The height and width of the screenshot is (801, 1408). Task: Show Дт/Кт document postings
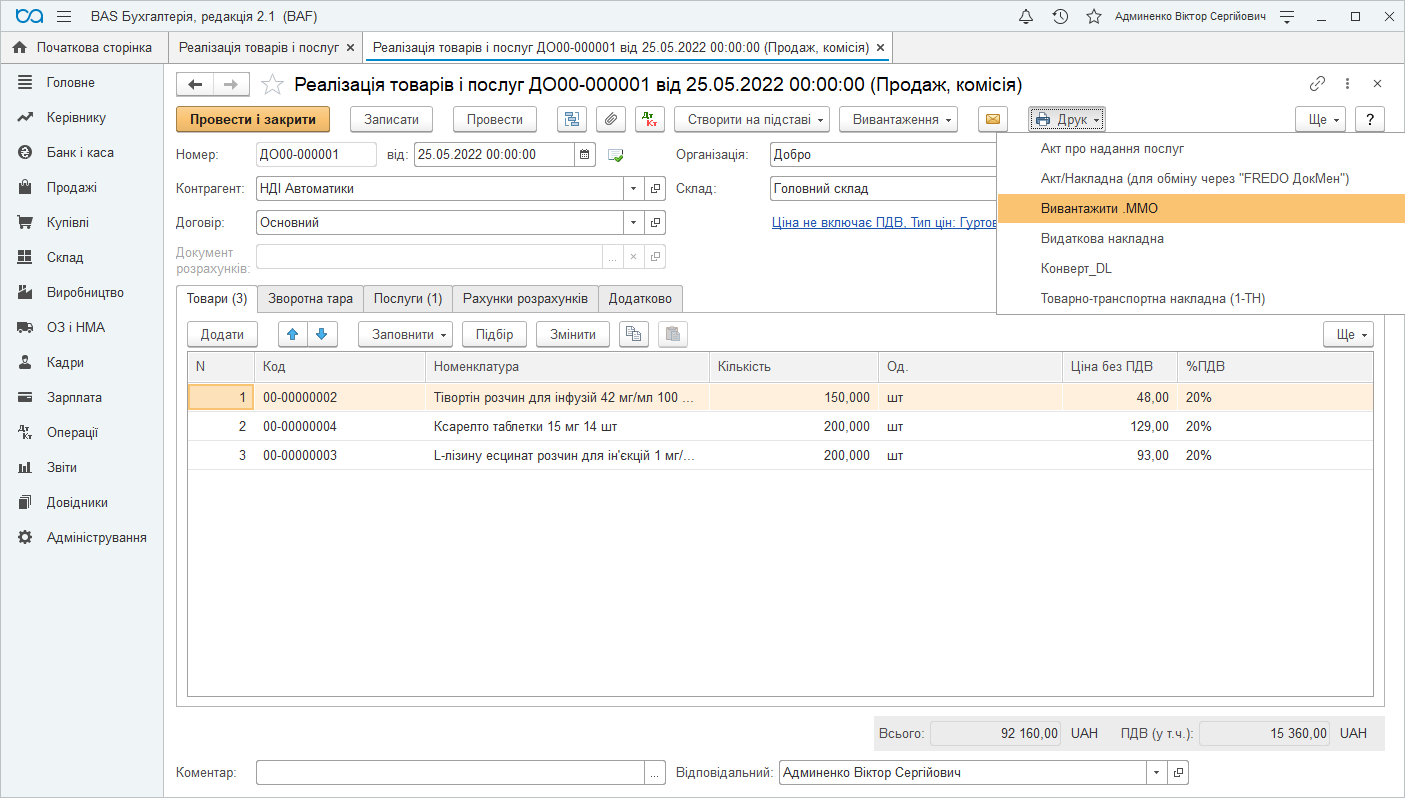(649, 119)
